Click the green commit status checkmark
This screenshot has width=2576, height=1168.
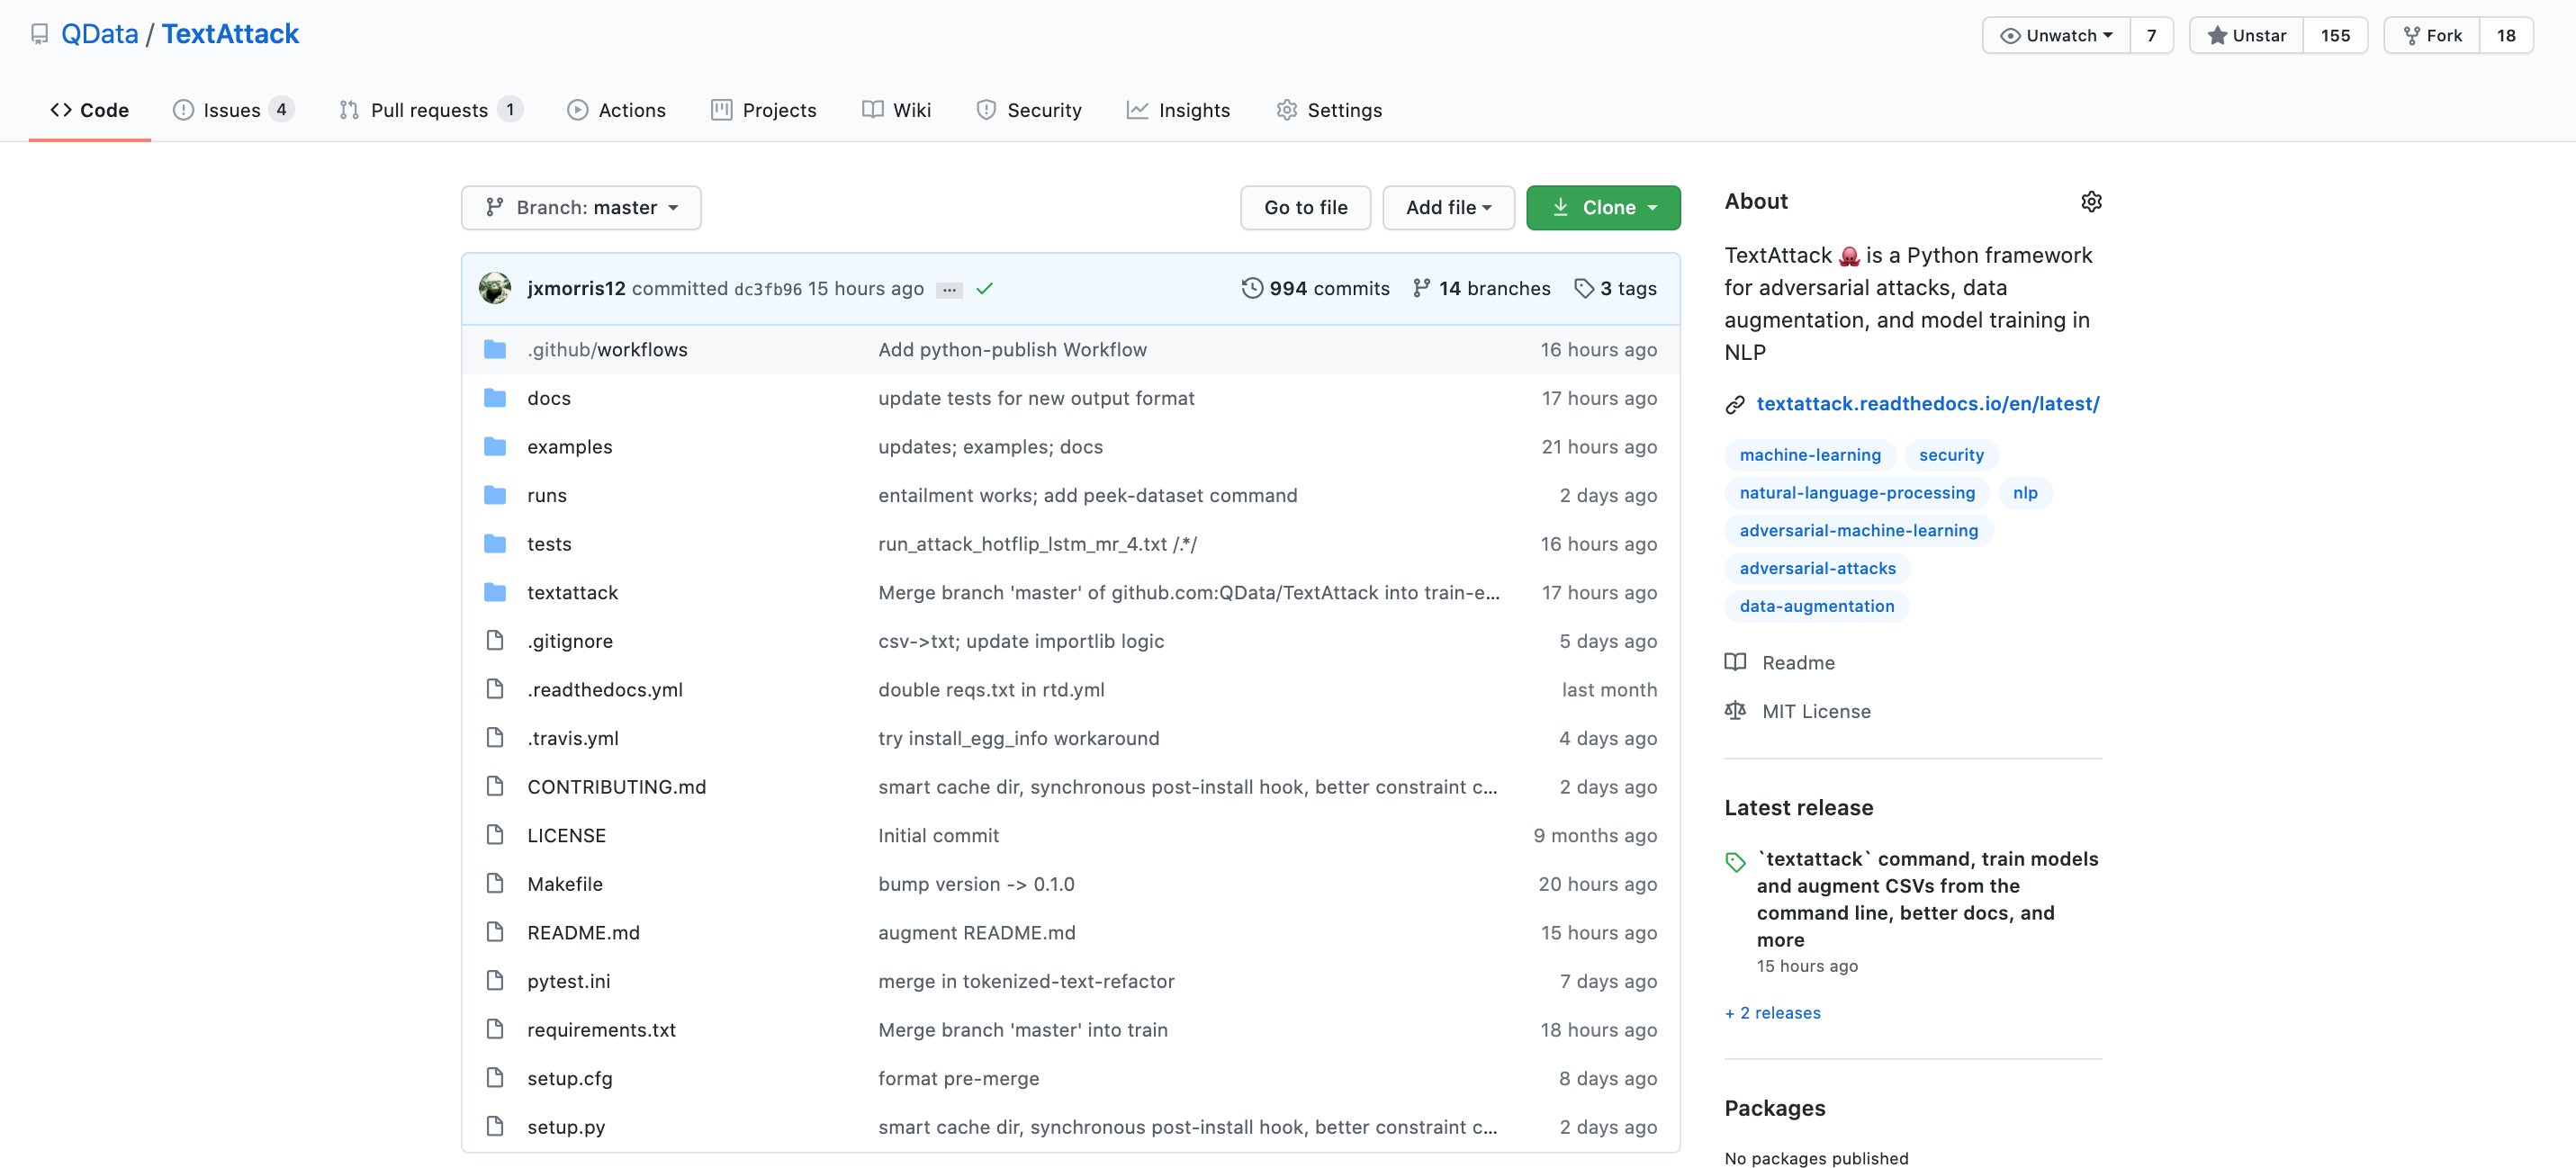click(x=984, y=288)
